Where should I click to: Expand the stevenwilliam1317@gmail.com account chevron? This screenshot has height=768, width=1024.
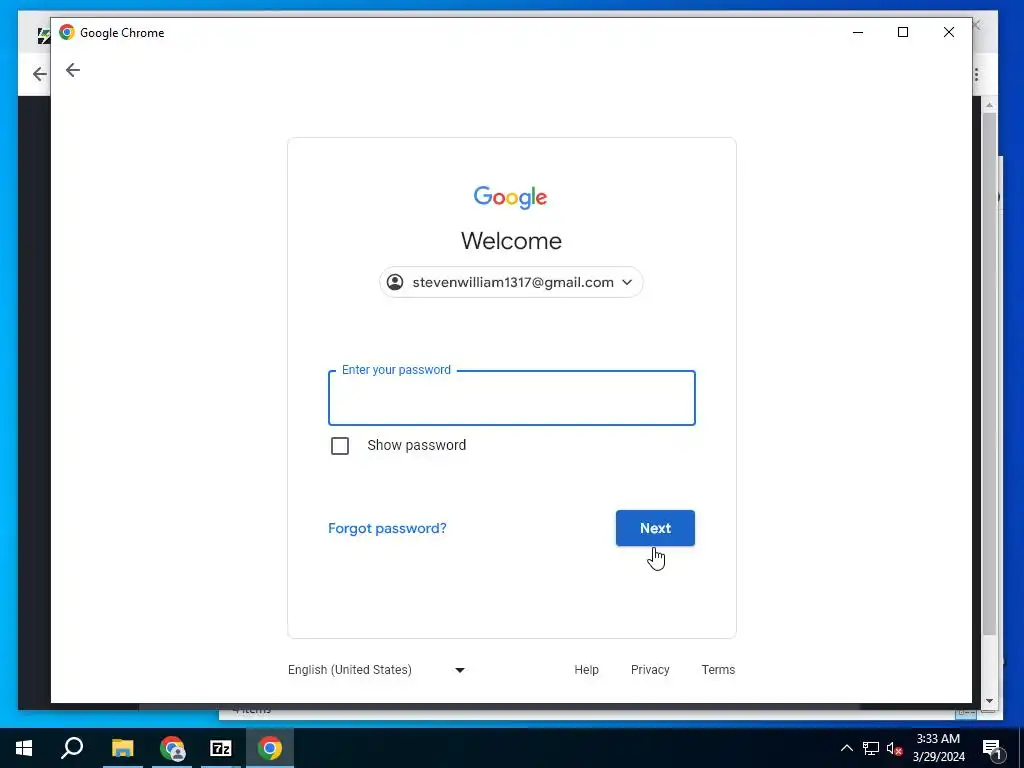(x=627, y=282)
